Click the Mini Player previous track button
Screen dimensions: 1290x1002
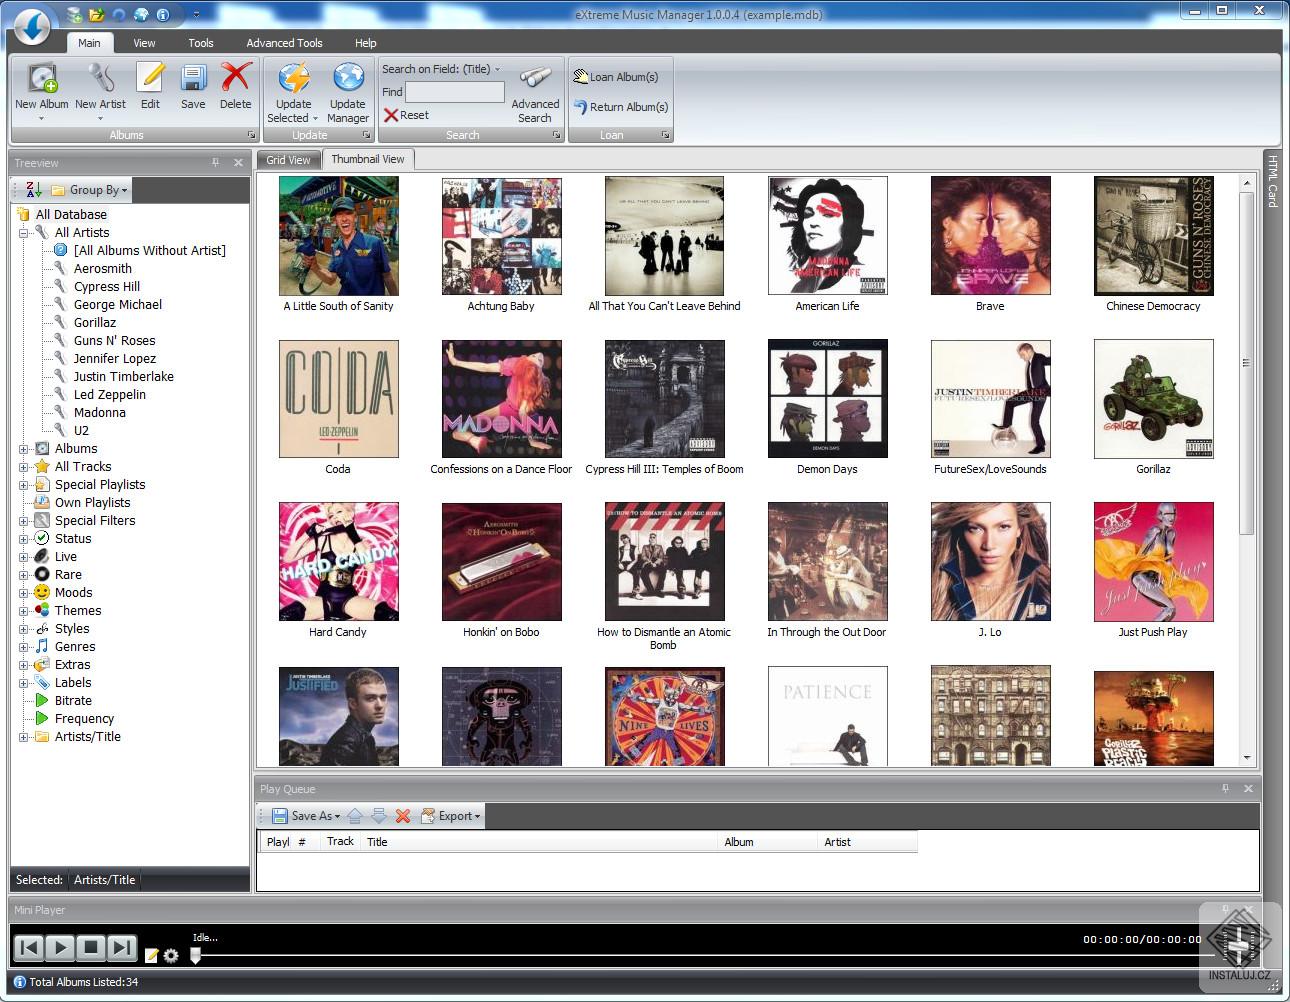pos(29,947)
